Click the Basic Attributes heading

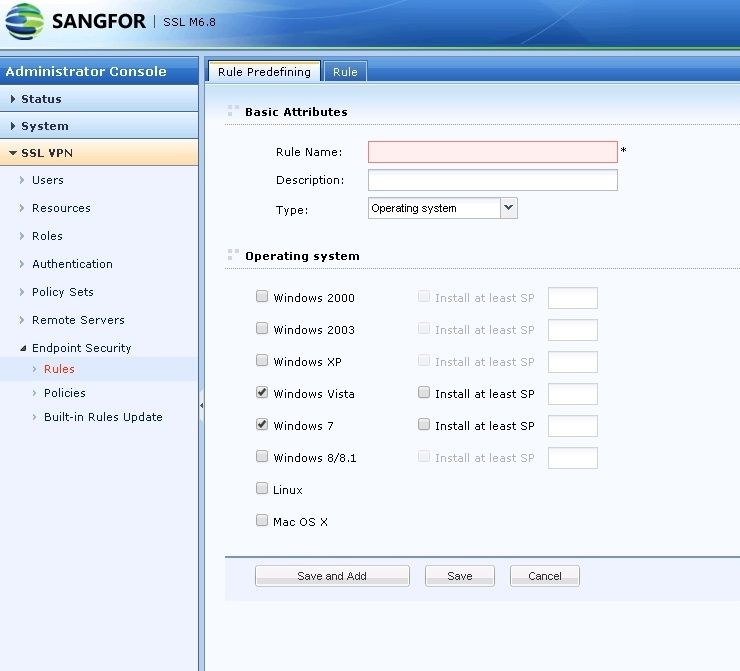point(296,112)
